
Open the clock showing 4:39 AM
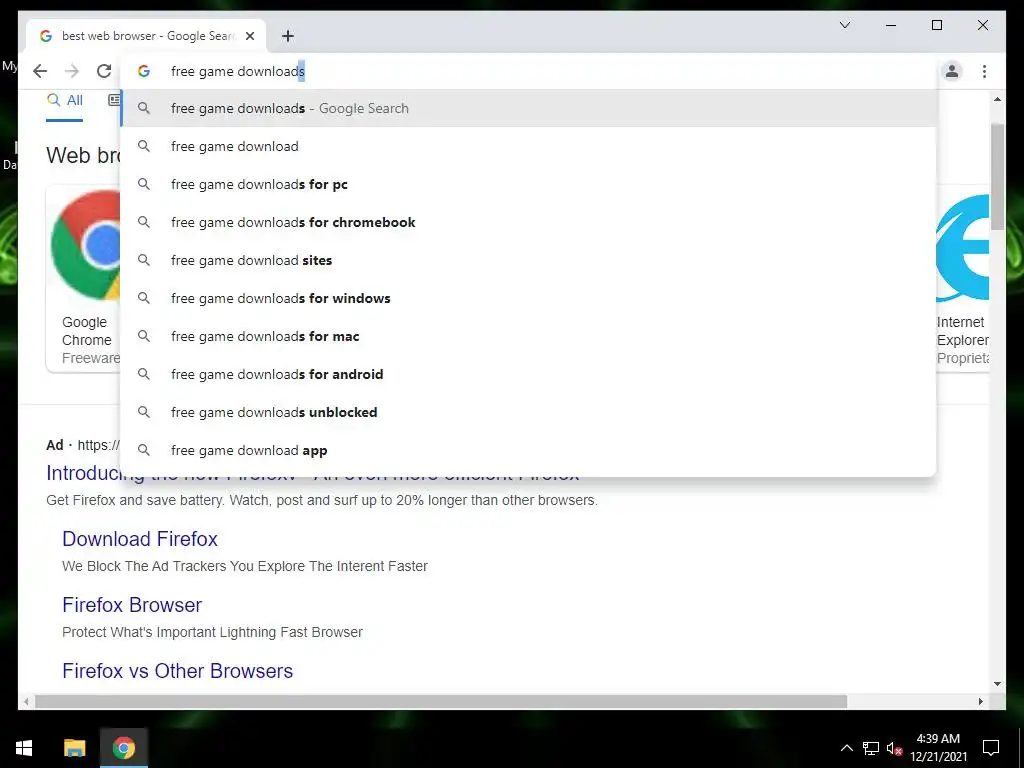[x=938, y=748]
